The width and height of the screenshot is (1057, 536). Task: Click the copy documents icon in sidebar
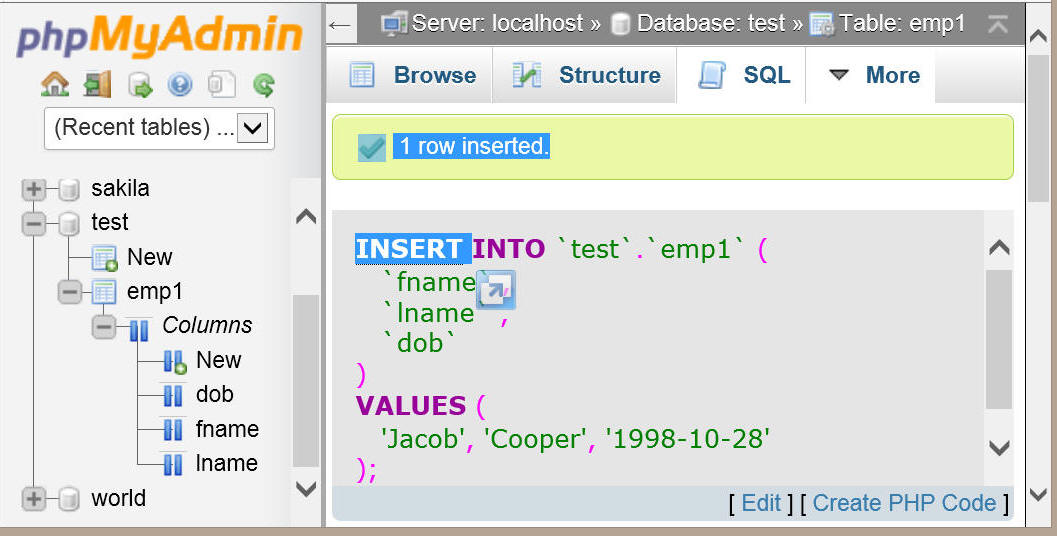[x=221, y=85]
